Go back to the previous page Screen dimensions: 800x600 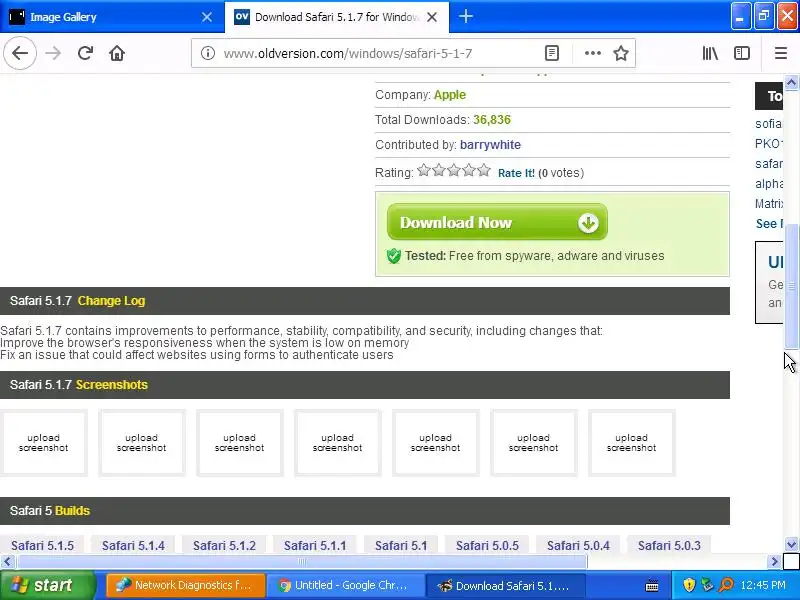click(20, 53)
